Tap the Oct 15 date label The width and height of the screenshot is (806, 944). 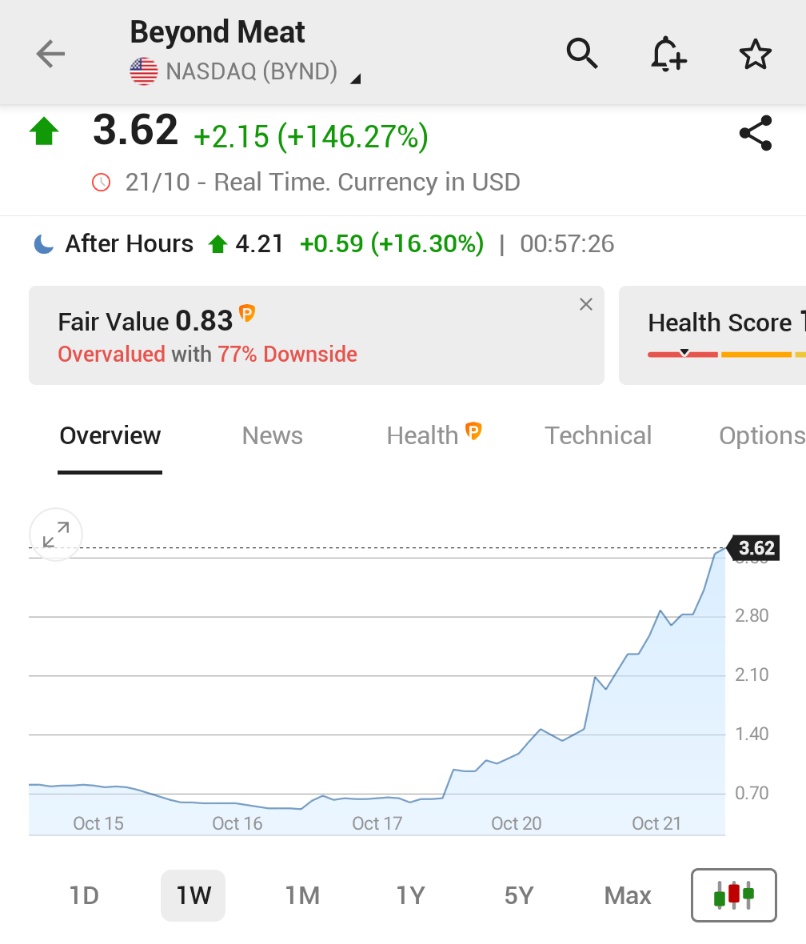pos(98,823)
